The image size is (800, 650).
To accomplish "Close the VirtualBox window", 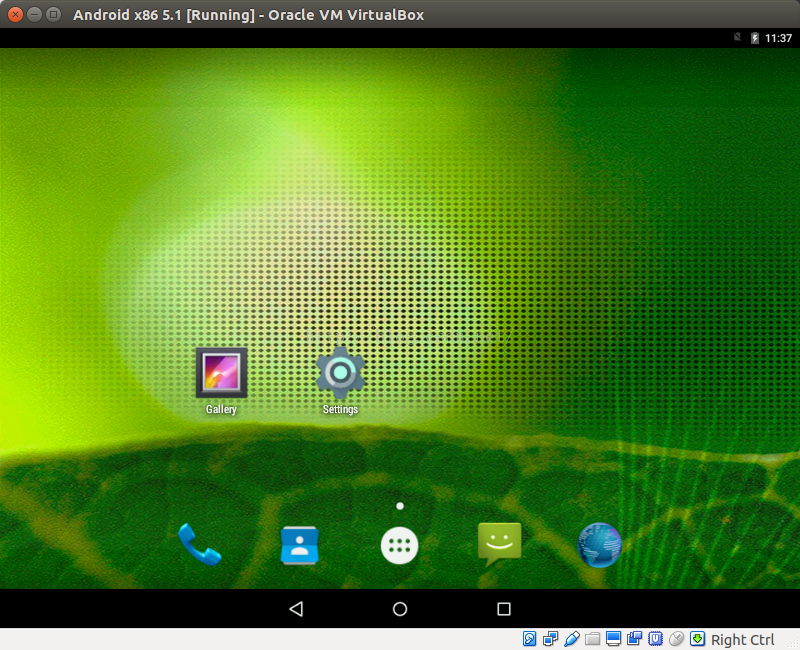I will (x=15, y=14).
